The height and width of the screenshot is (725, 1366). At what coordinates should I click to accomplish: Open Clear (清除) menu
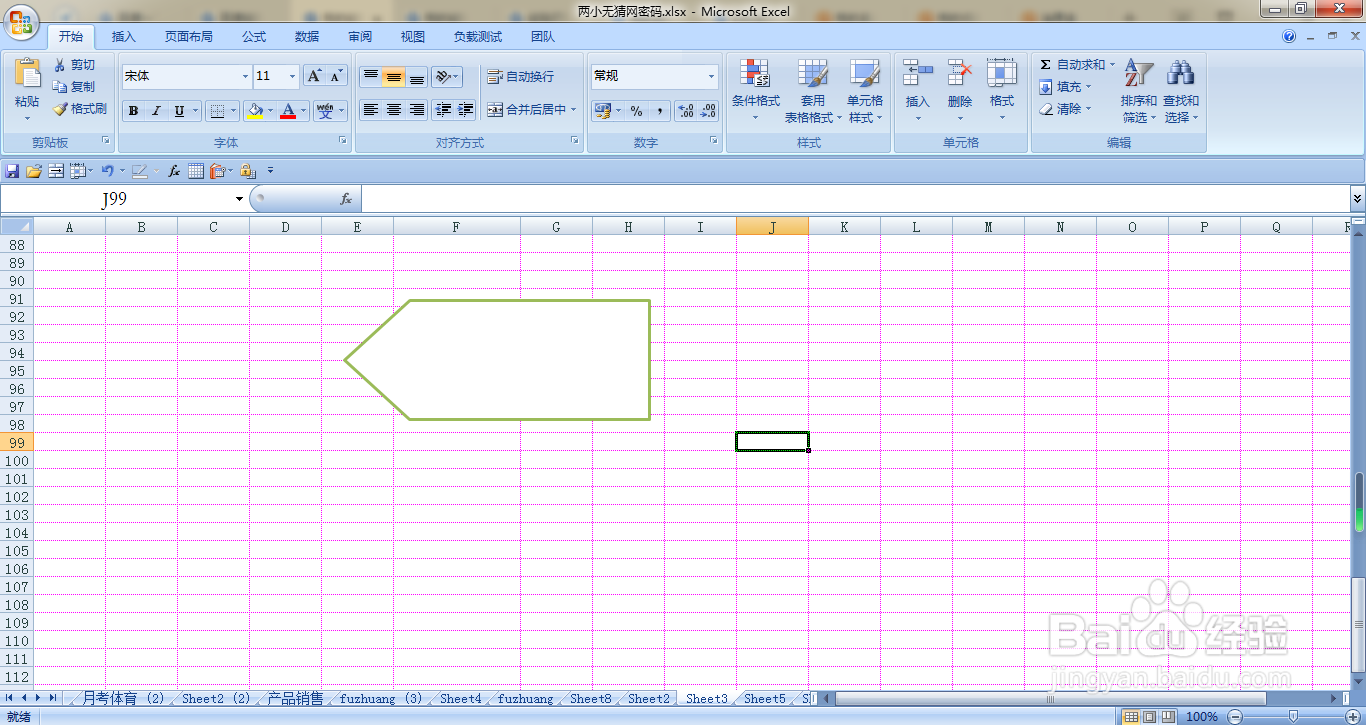pyautogui.click(x=1065, y=109)
